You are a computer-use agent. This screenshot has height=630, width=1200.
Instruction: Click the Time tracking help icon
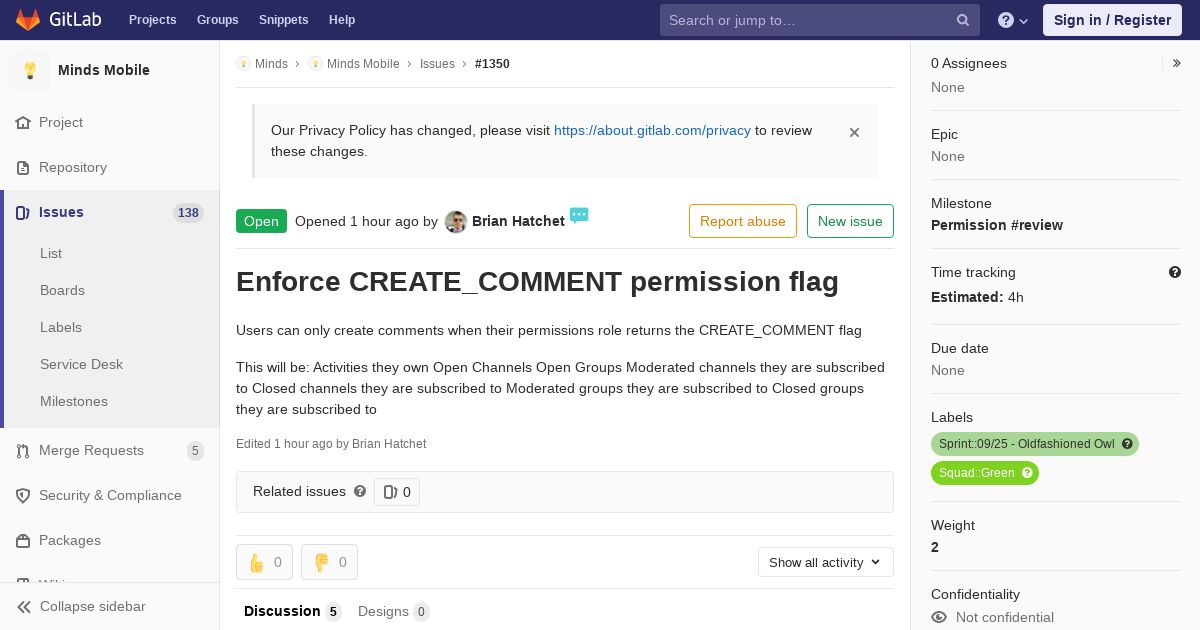pyautogui.click(x=1175, y=272)
